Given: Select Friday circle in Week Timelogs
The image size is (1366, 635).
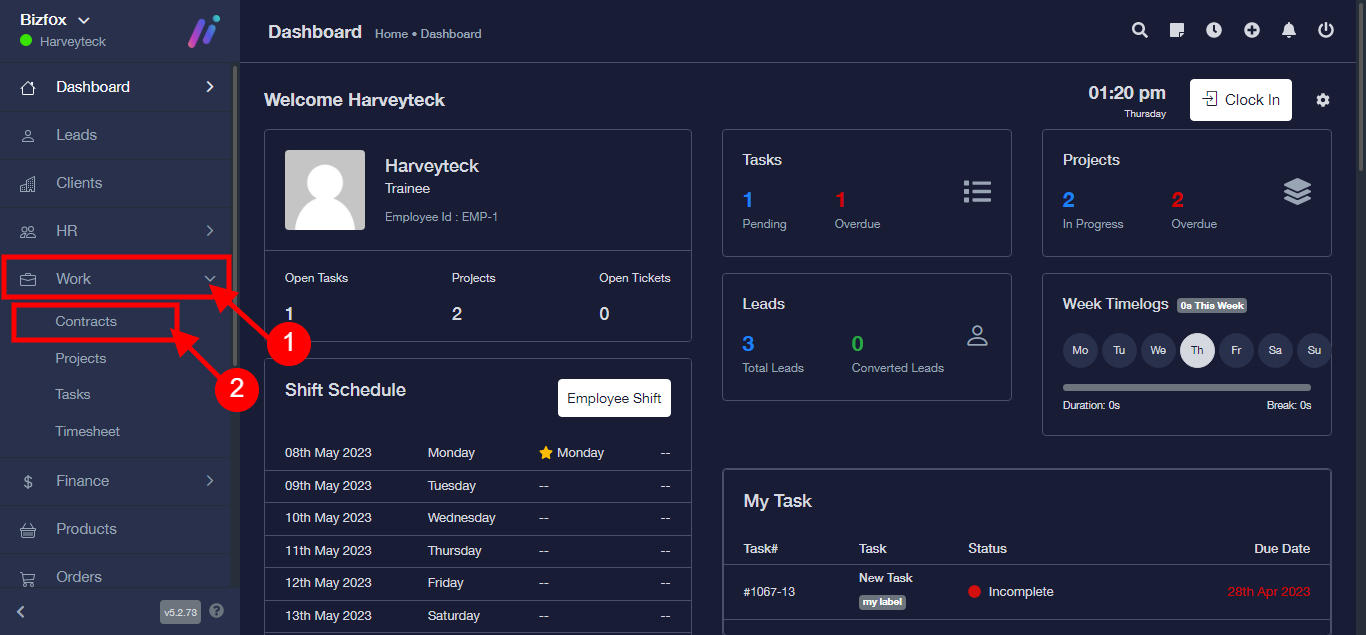Looking at the screenshot, I should tap(1237, 350).
